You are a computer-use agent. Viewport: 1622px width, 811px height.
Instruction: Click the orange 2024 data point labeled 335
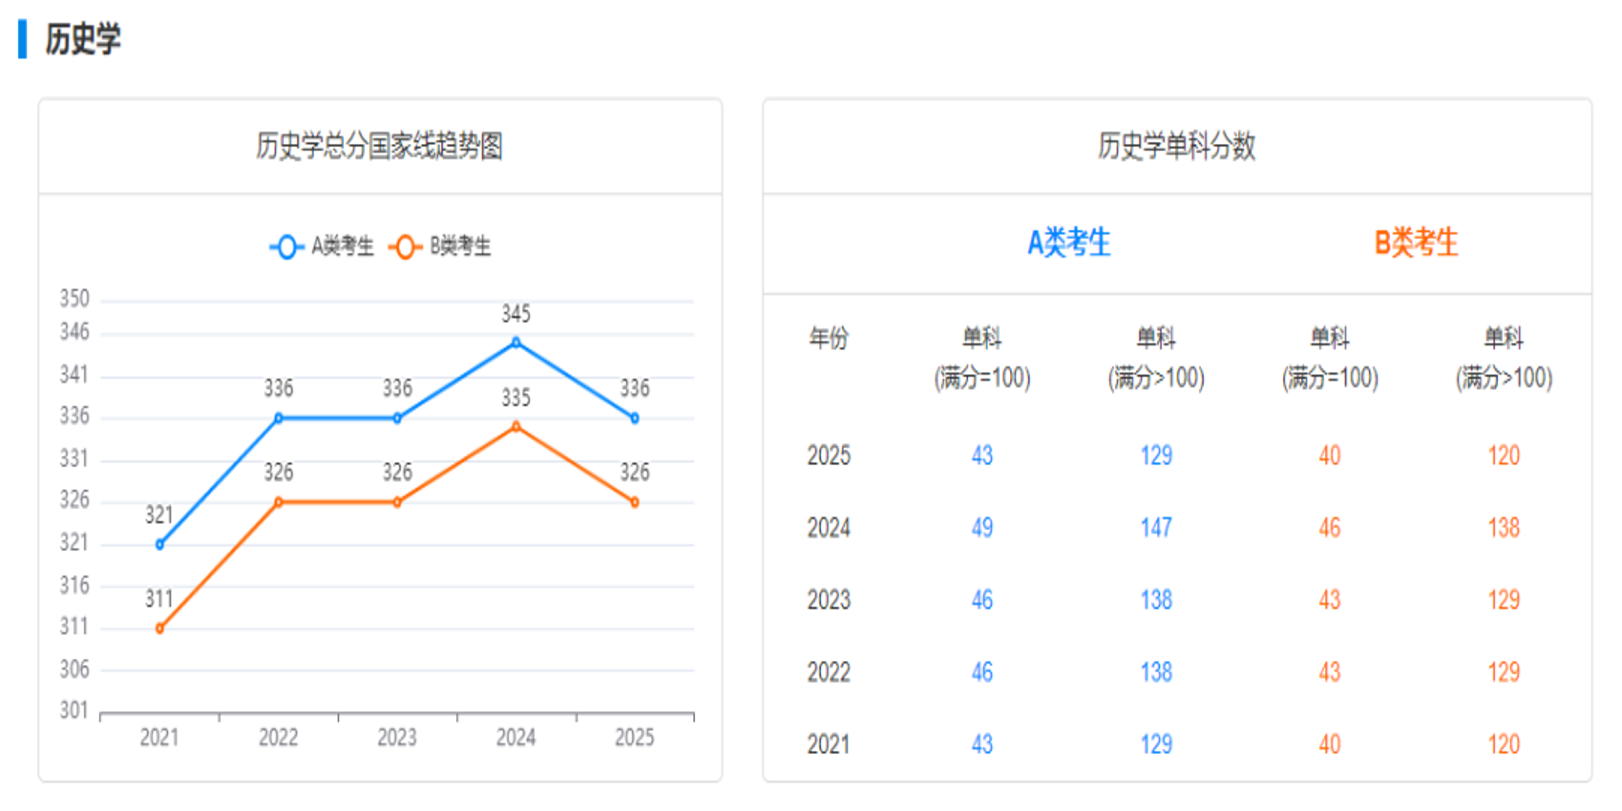tap(516, 426)
